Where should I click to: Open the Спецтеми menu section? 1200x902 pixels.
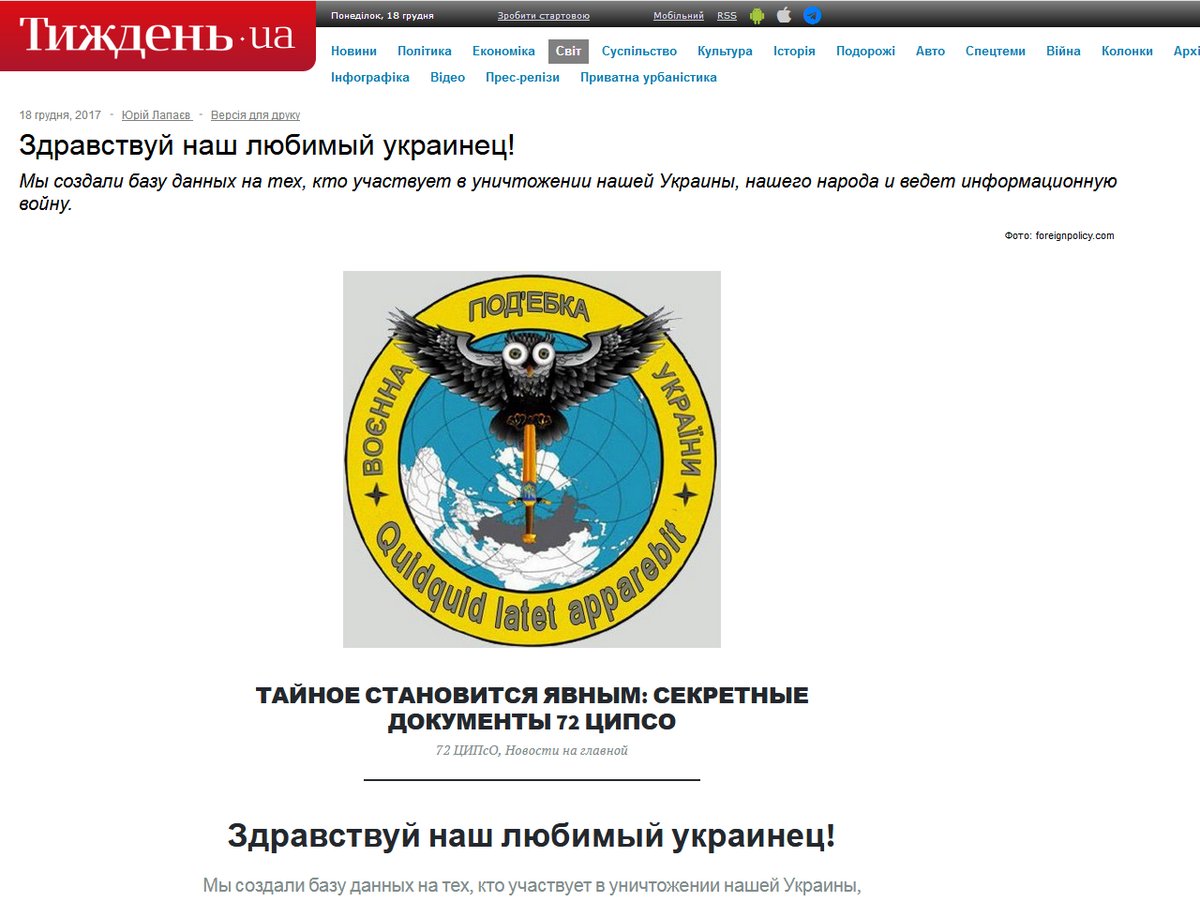click(995, 51)
